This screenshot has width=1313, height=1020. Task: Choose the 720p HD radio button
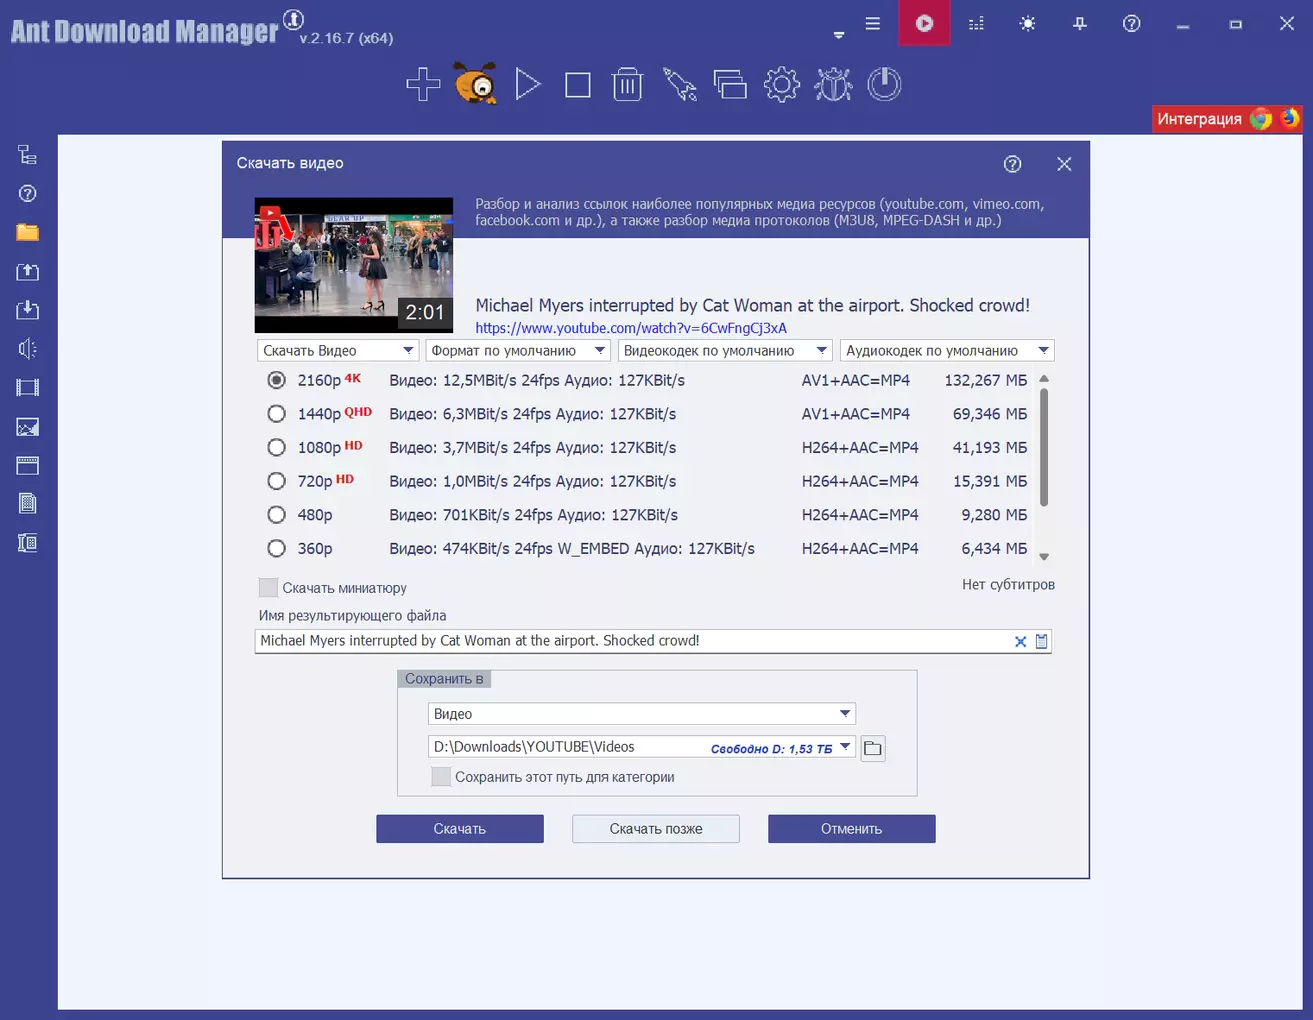pos(277,481)
